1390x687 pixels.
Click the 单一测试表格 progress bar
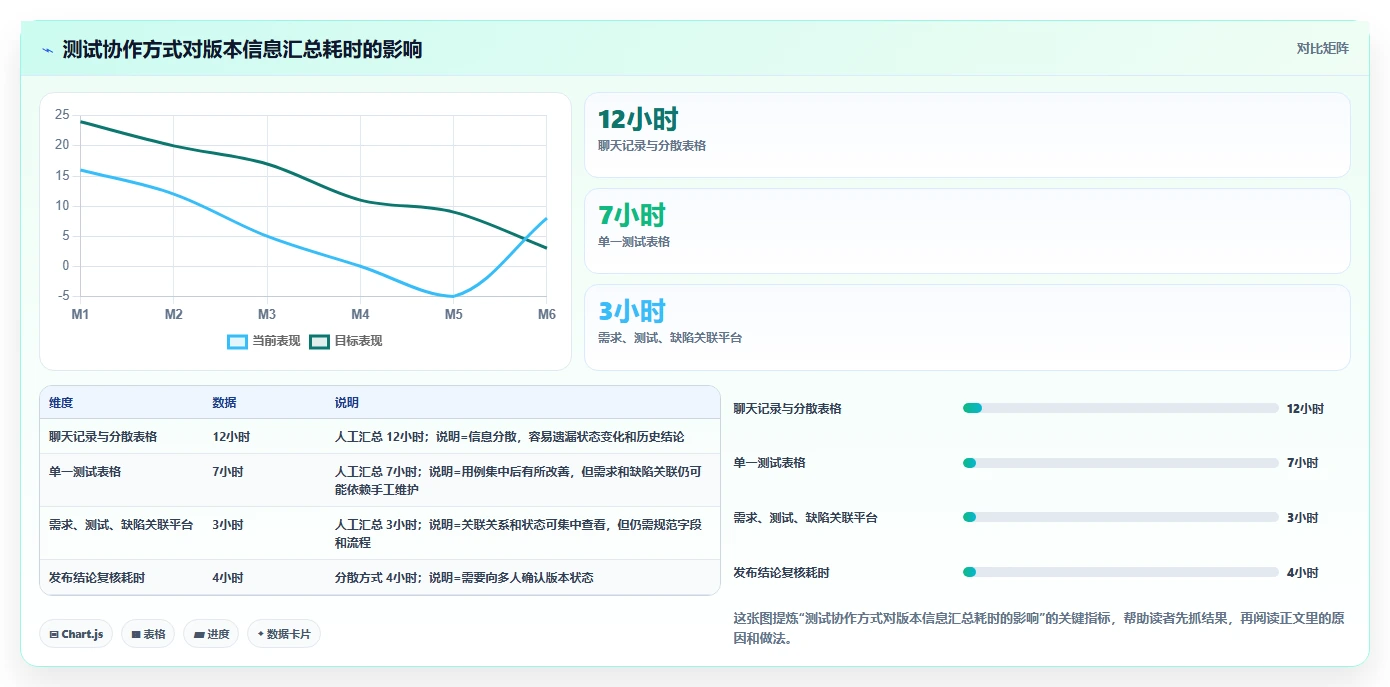coord(1120,463)
